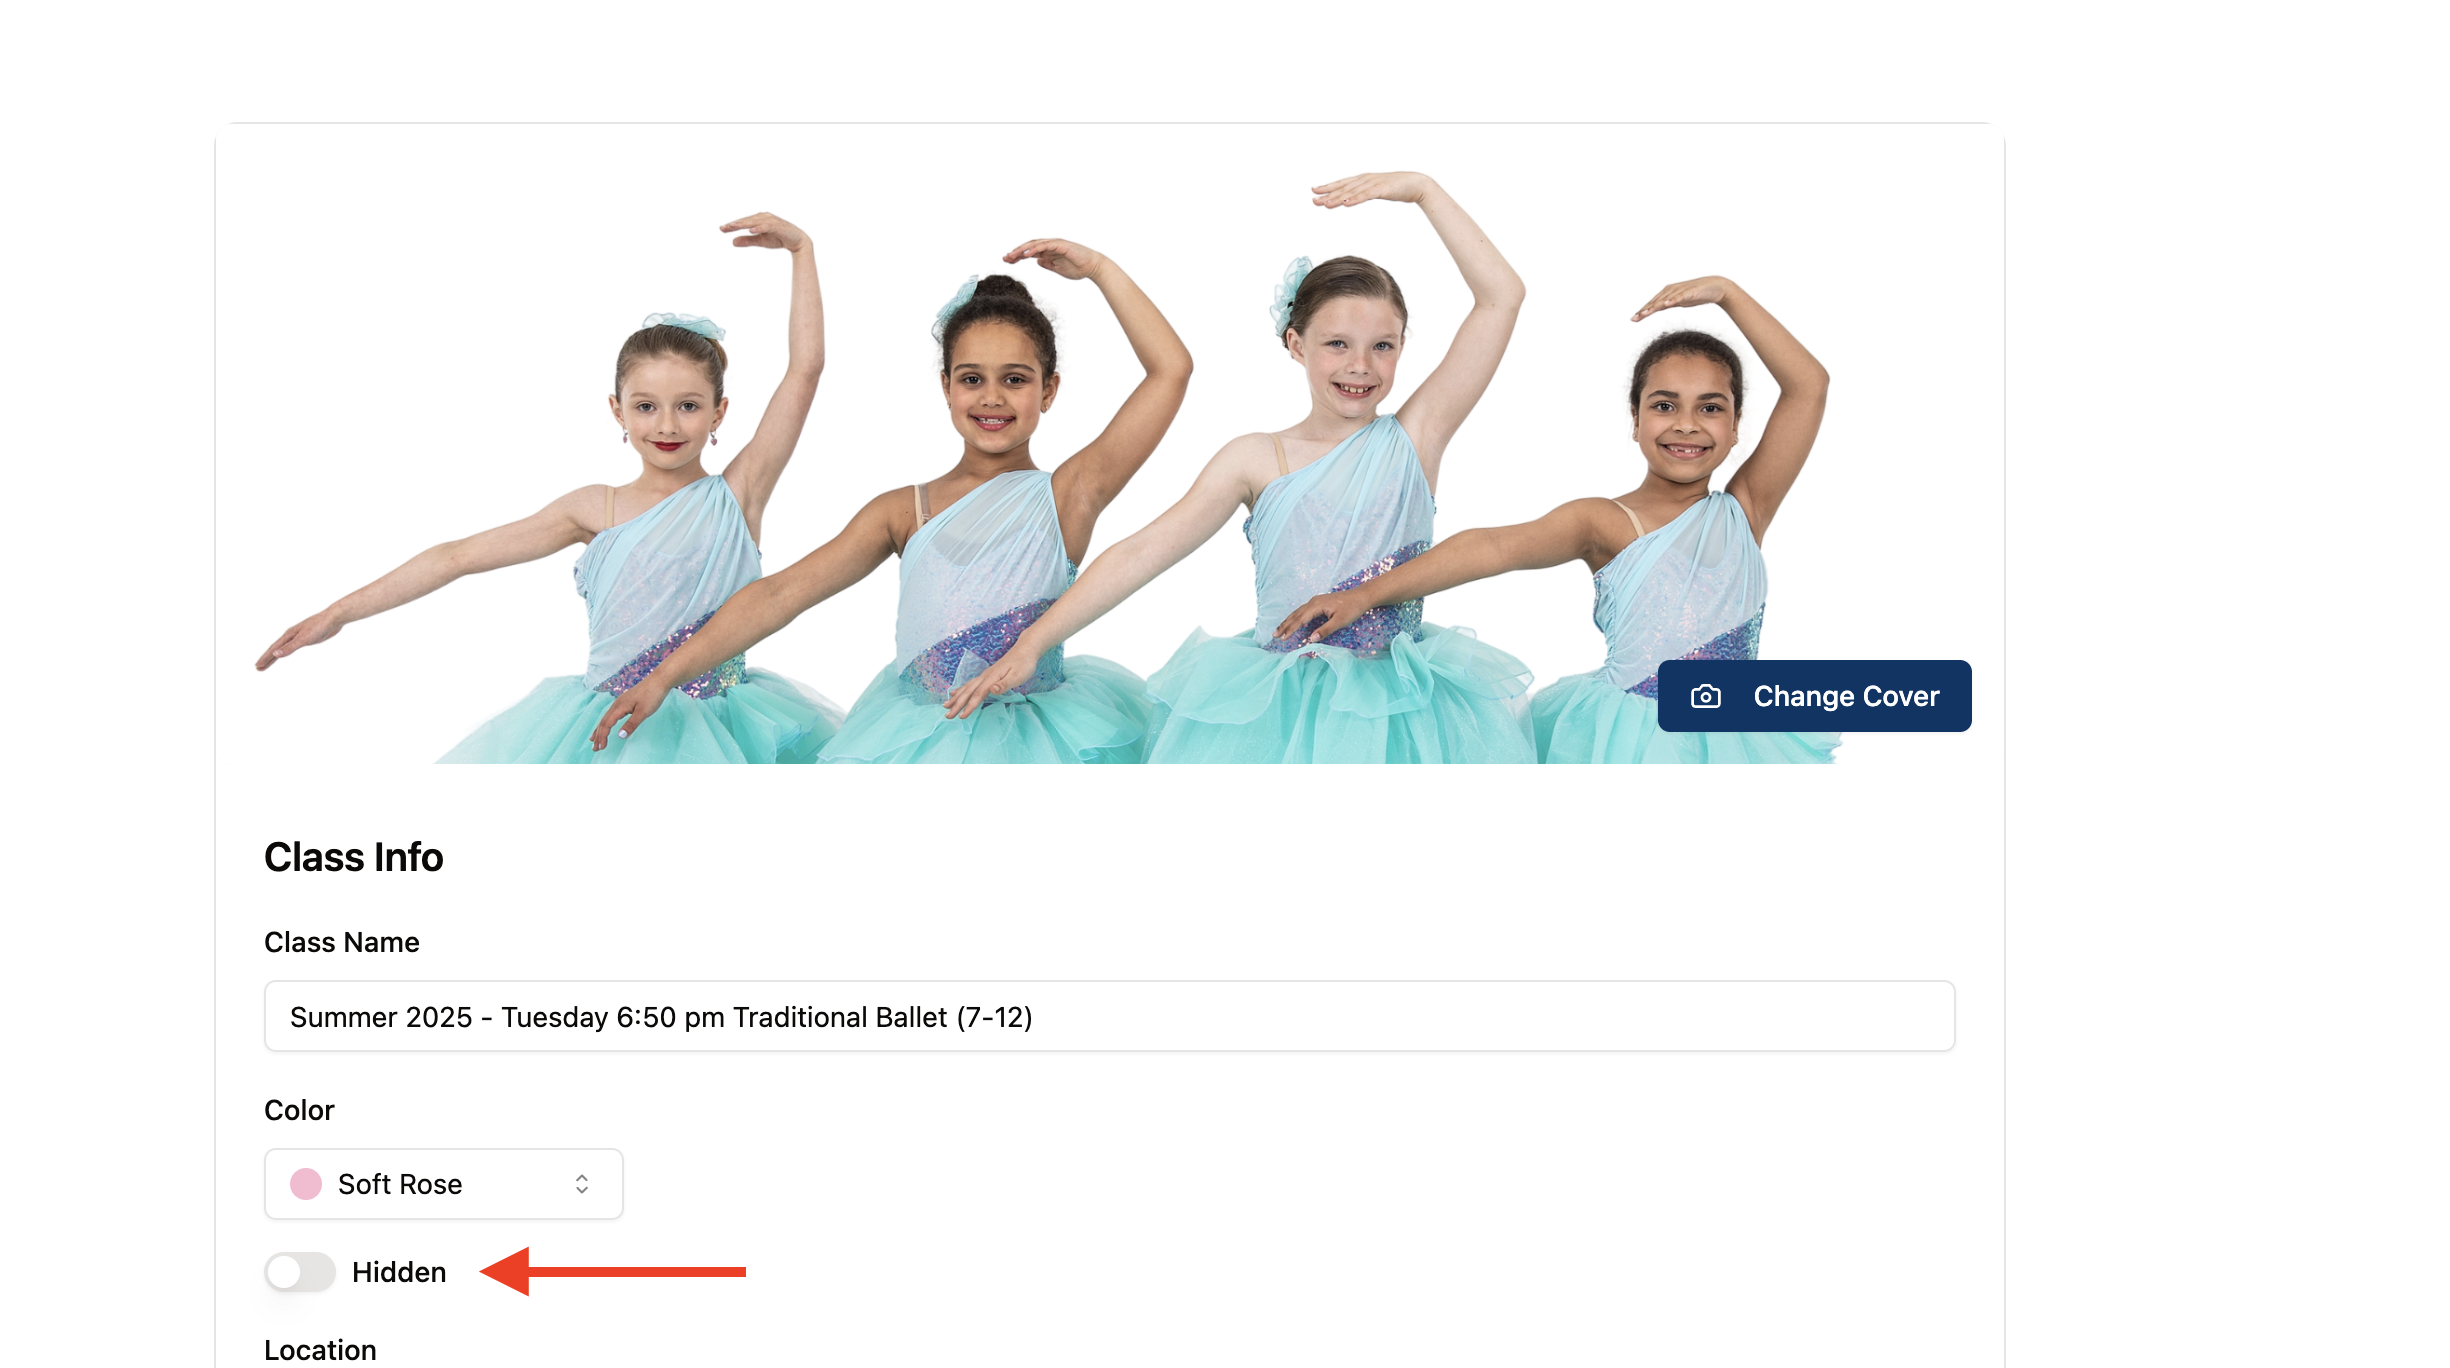
Task: Click into the Class Name input field
Action: (x=1109, y=1016)
